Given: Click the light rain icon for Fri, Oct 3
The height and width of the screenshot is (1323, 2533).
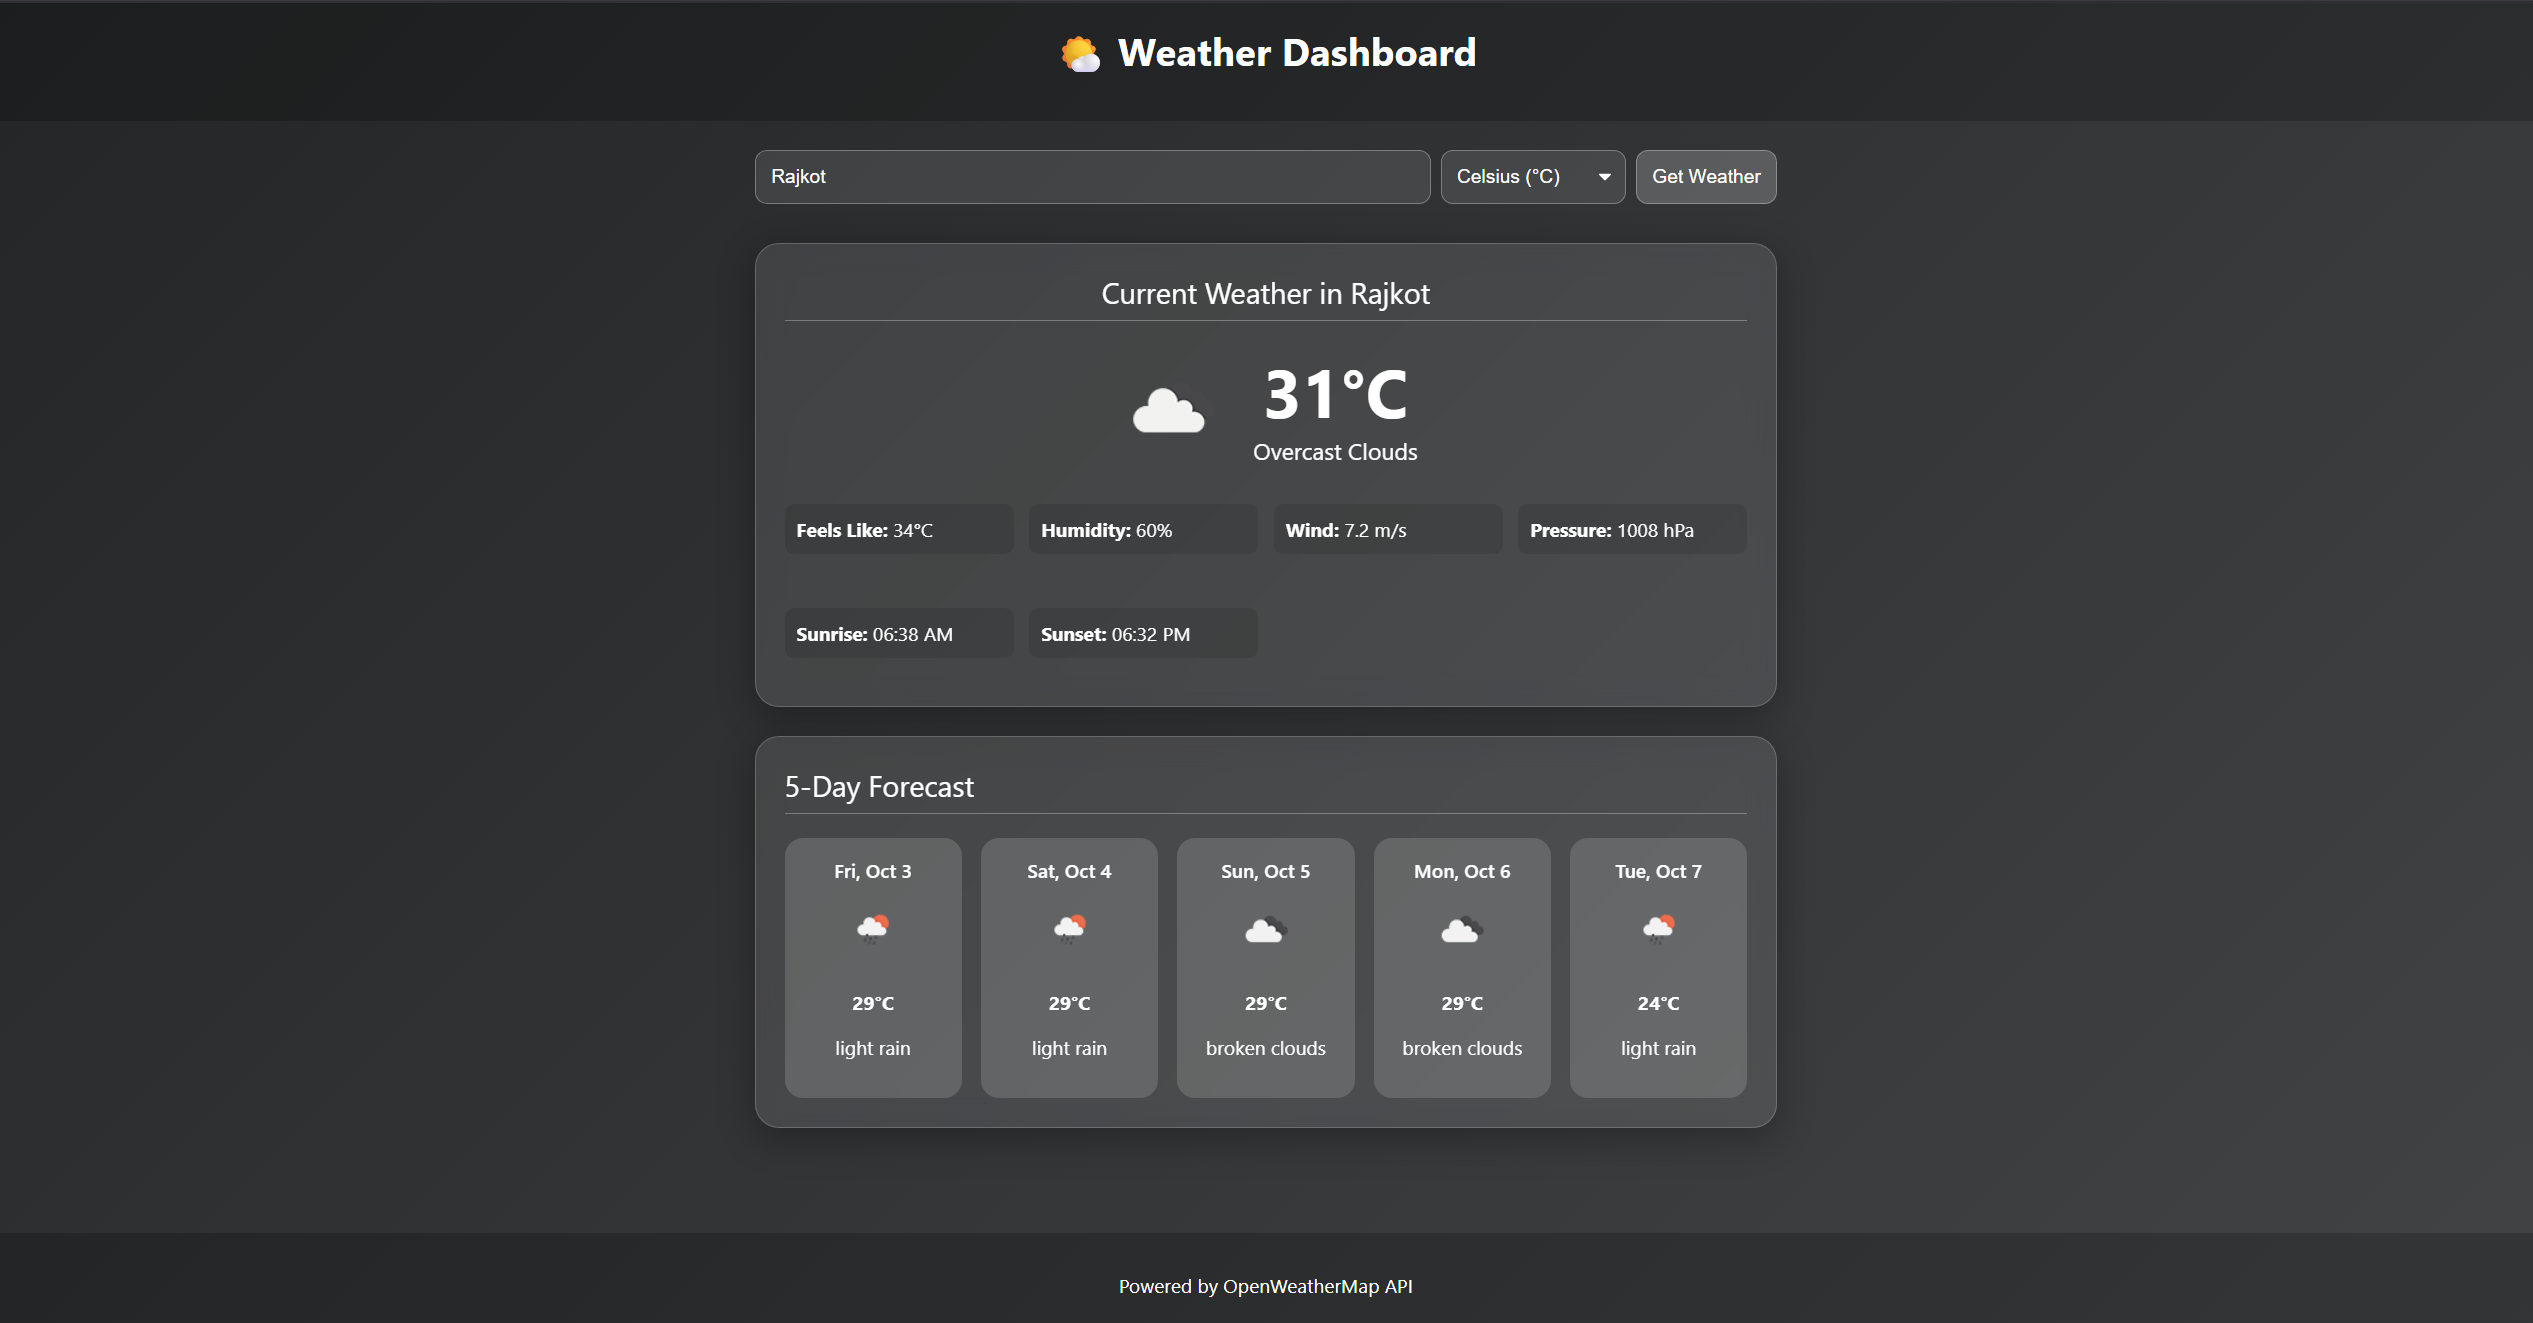Looking at the screenshot, I should tap(872, 929).
